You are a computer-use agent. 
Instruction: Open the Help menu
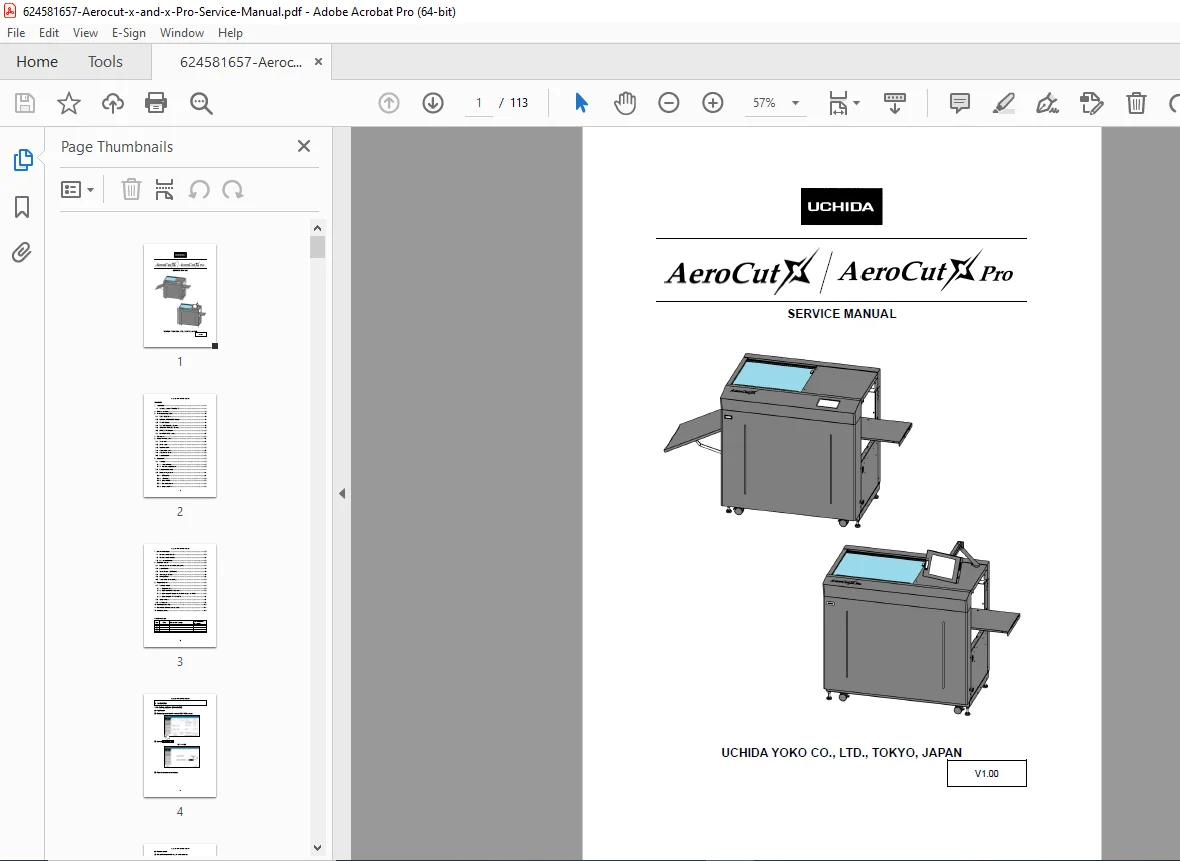[x=230, y=32]
